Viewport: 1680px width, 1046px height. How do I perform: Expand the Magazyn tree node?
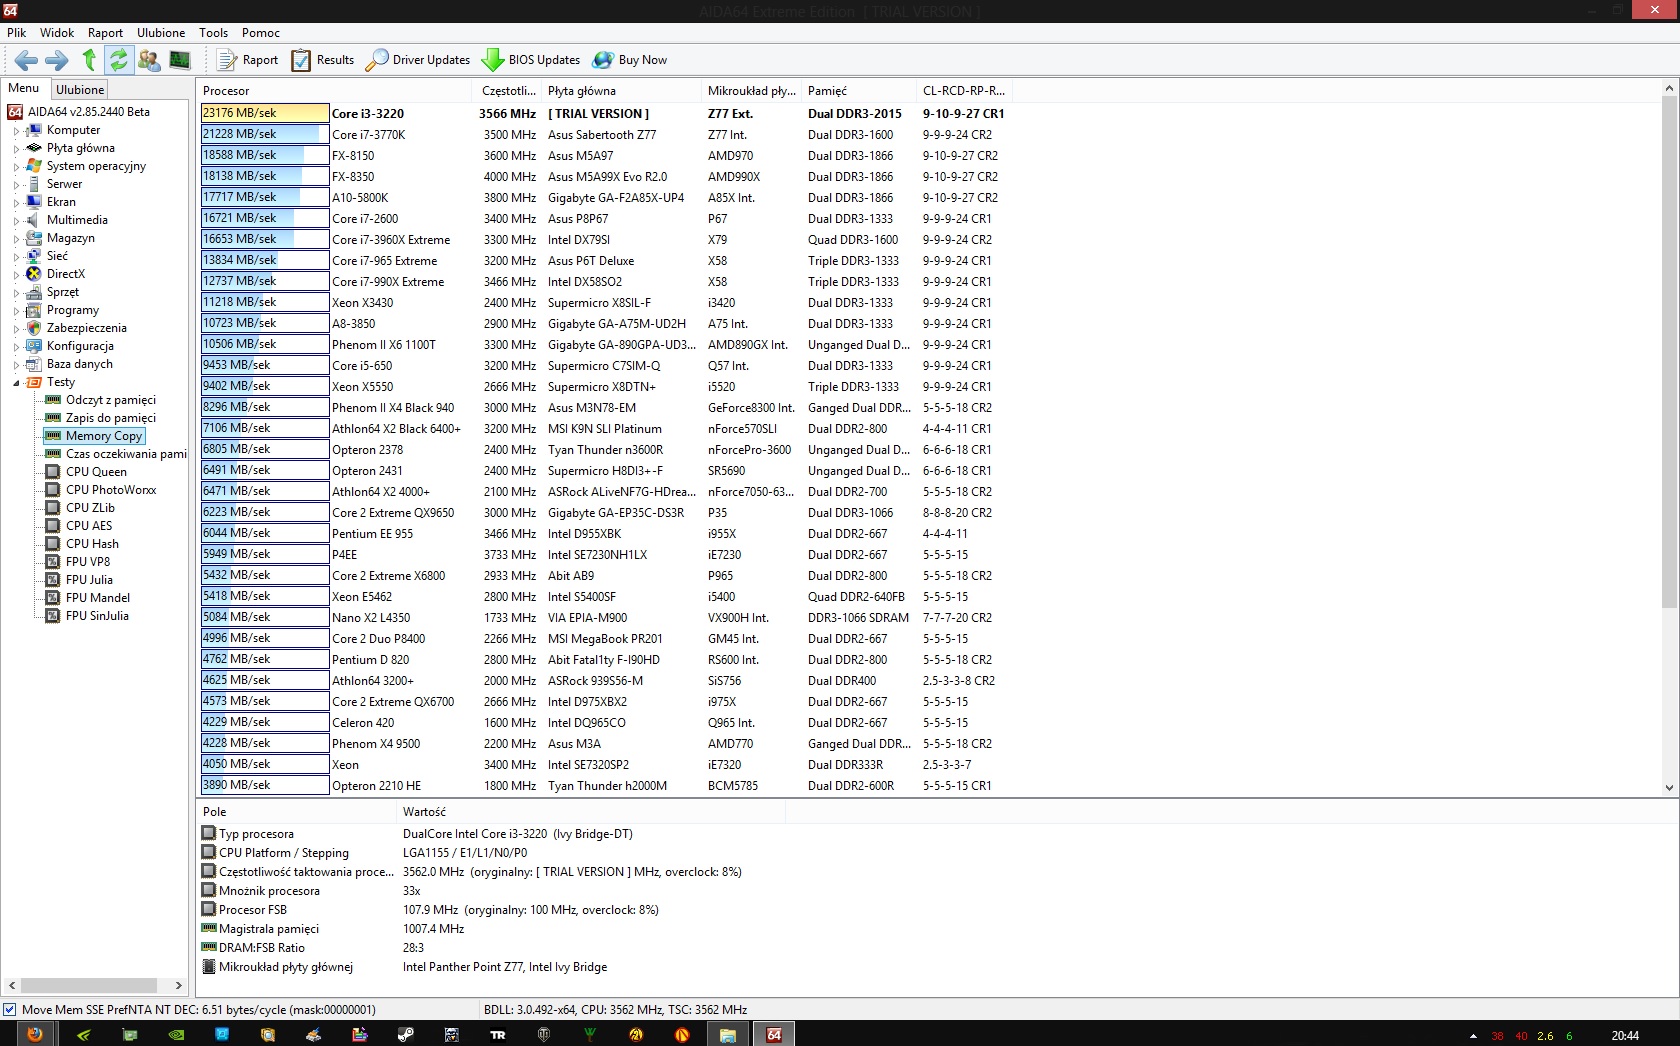point(16,239)
